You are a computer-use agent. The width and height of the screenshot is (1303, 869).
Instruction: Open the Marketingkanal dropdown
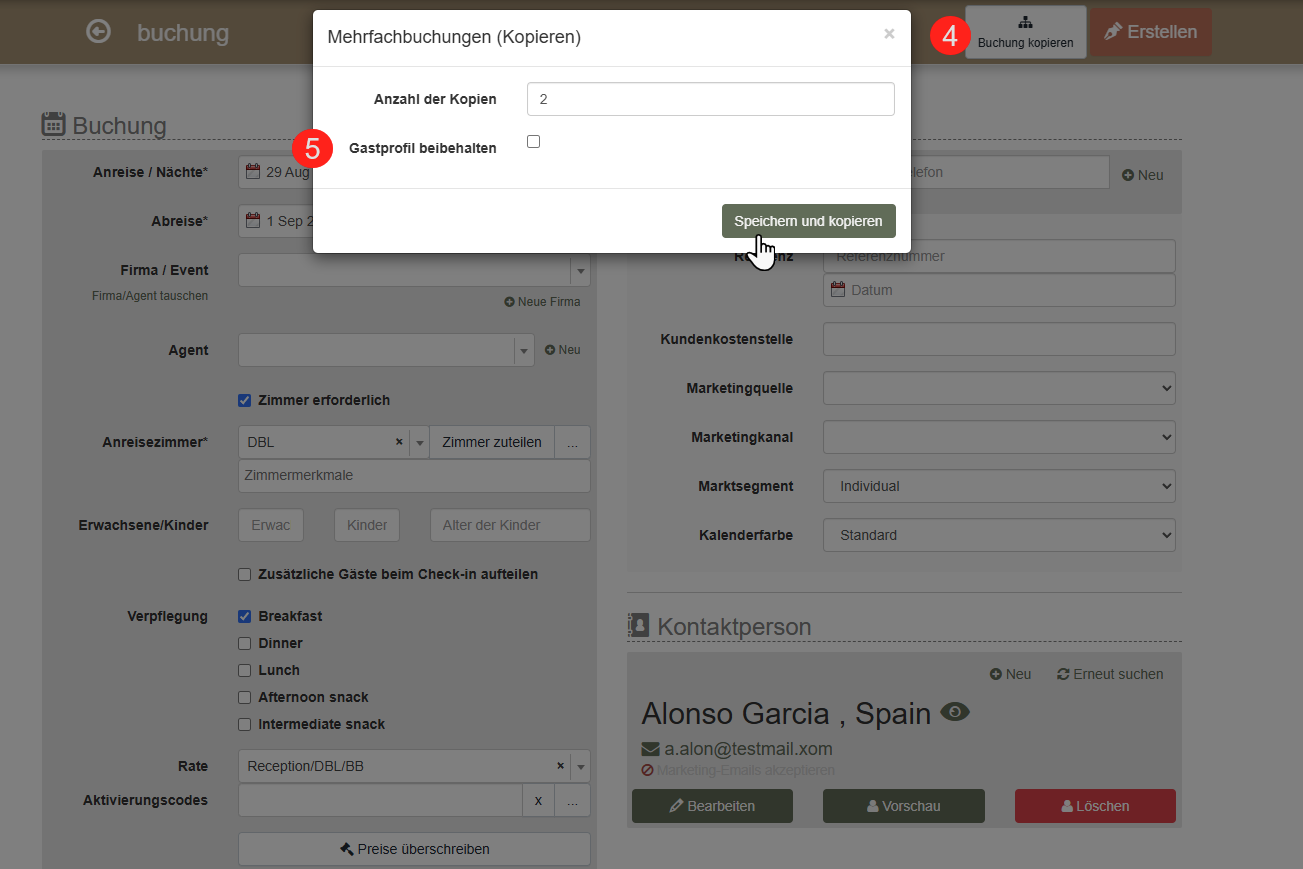(x=999, y=437)
